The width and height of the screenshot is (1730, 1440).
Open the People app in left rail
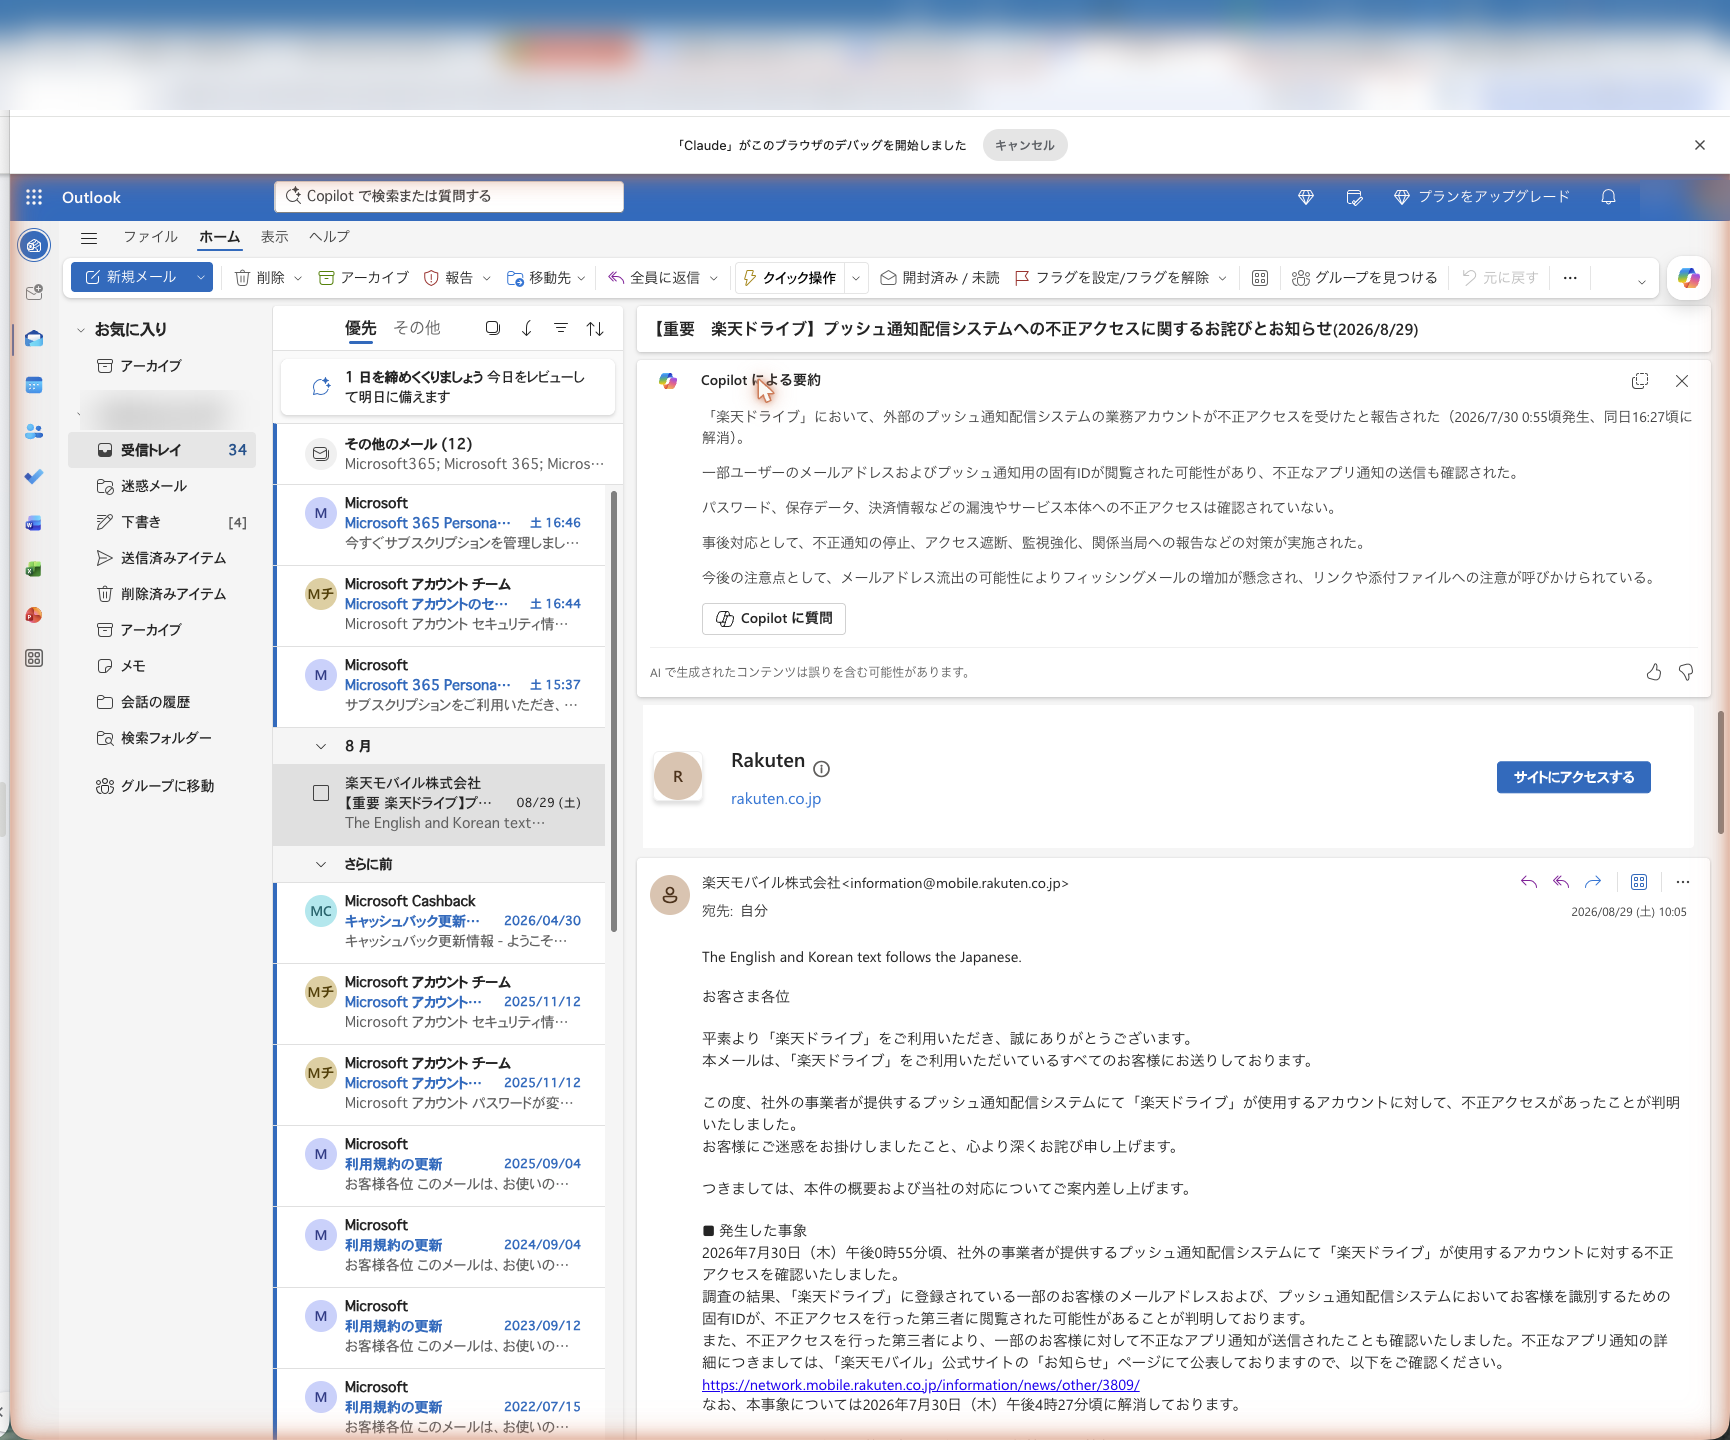(34, 431)
